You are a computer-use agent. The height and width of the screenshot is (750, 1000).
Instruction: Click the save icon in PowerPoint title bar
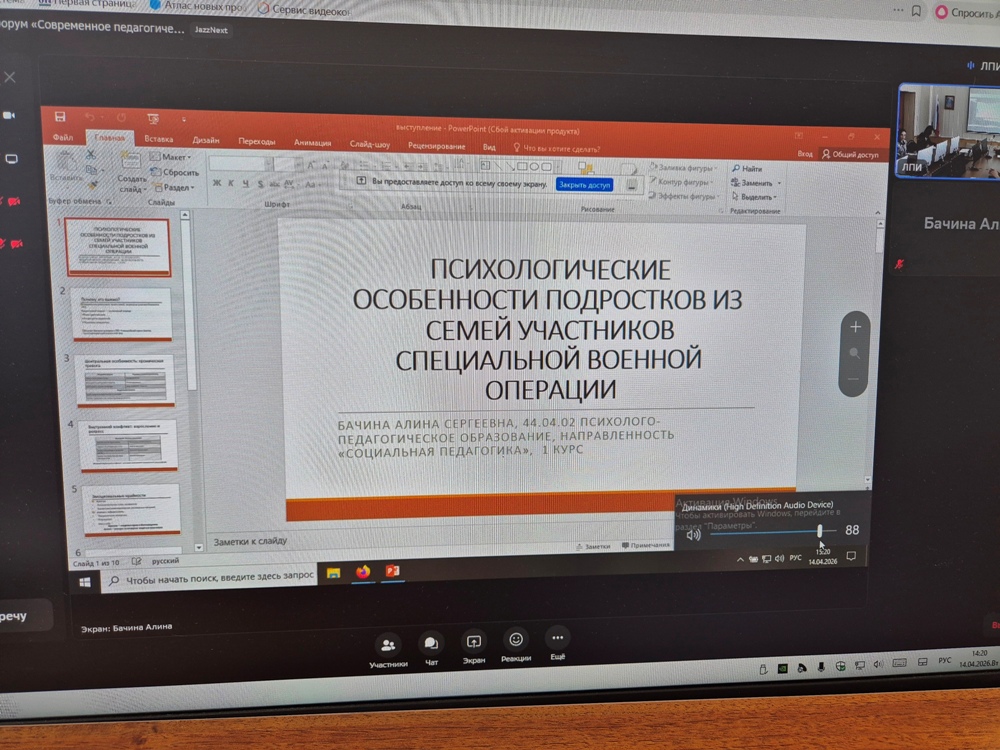(60, 117)
